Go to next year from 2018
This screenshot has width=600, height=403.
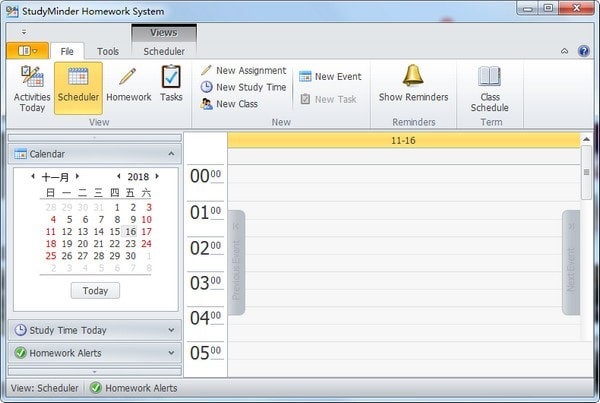click(157, 176)
